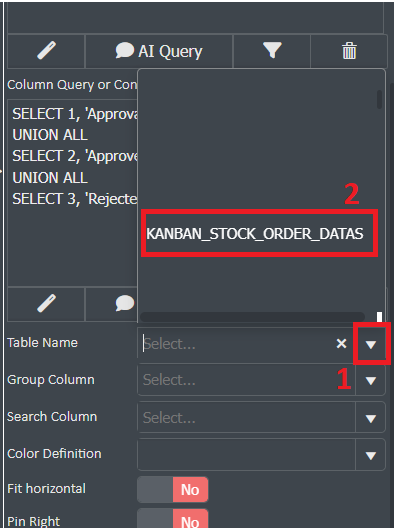Toggle the Pin Right switch
Viewport: 394px width, 530px height.
tap(173, 519)
